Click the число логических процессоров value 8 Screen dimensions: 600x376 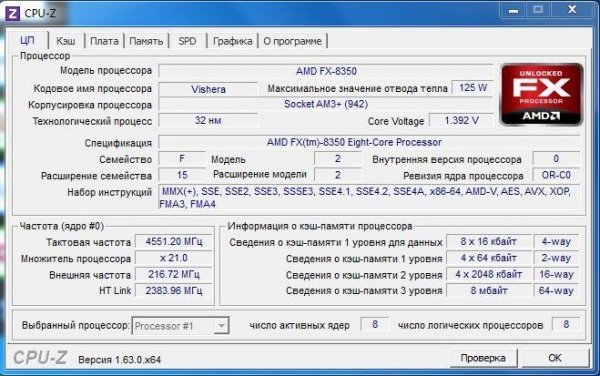click(566, 324)
